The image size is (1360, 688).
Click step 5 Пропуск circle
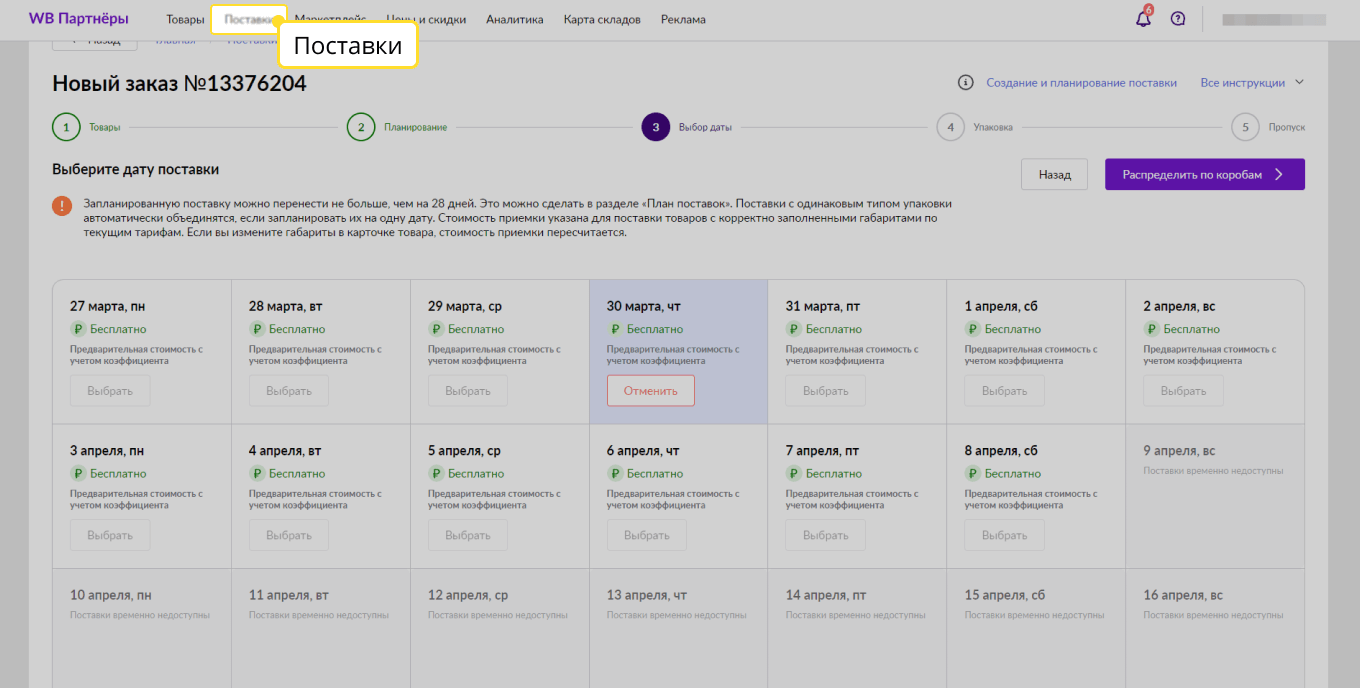tap(1245, 127)
